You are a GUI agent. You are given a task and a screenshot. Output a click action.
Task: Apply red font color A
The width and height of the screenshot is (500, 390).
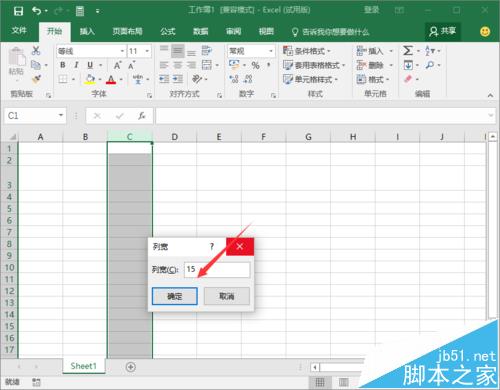111,79
